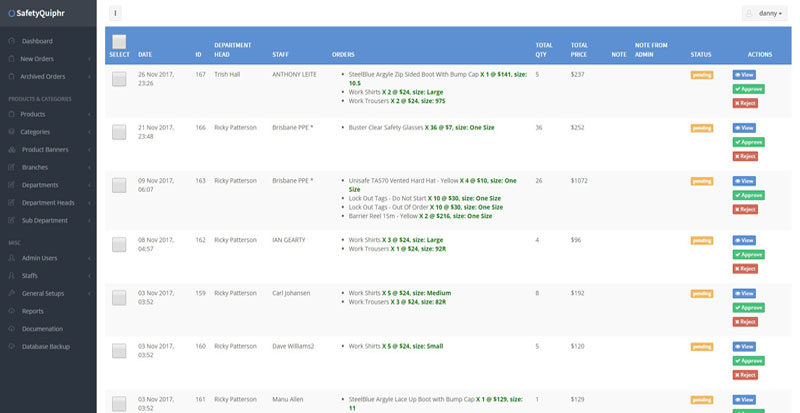This screenshot has height=413, width=800.
Task: Click the Branches icon in the sidebar
Action: click(x=11, y=167)
